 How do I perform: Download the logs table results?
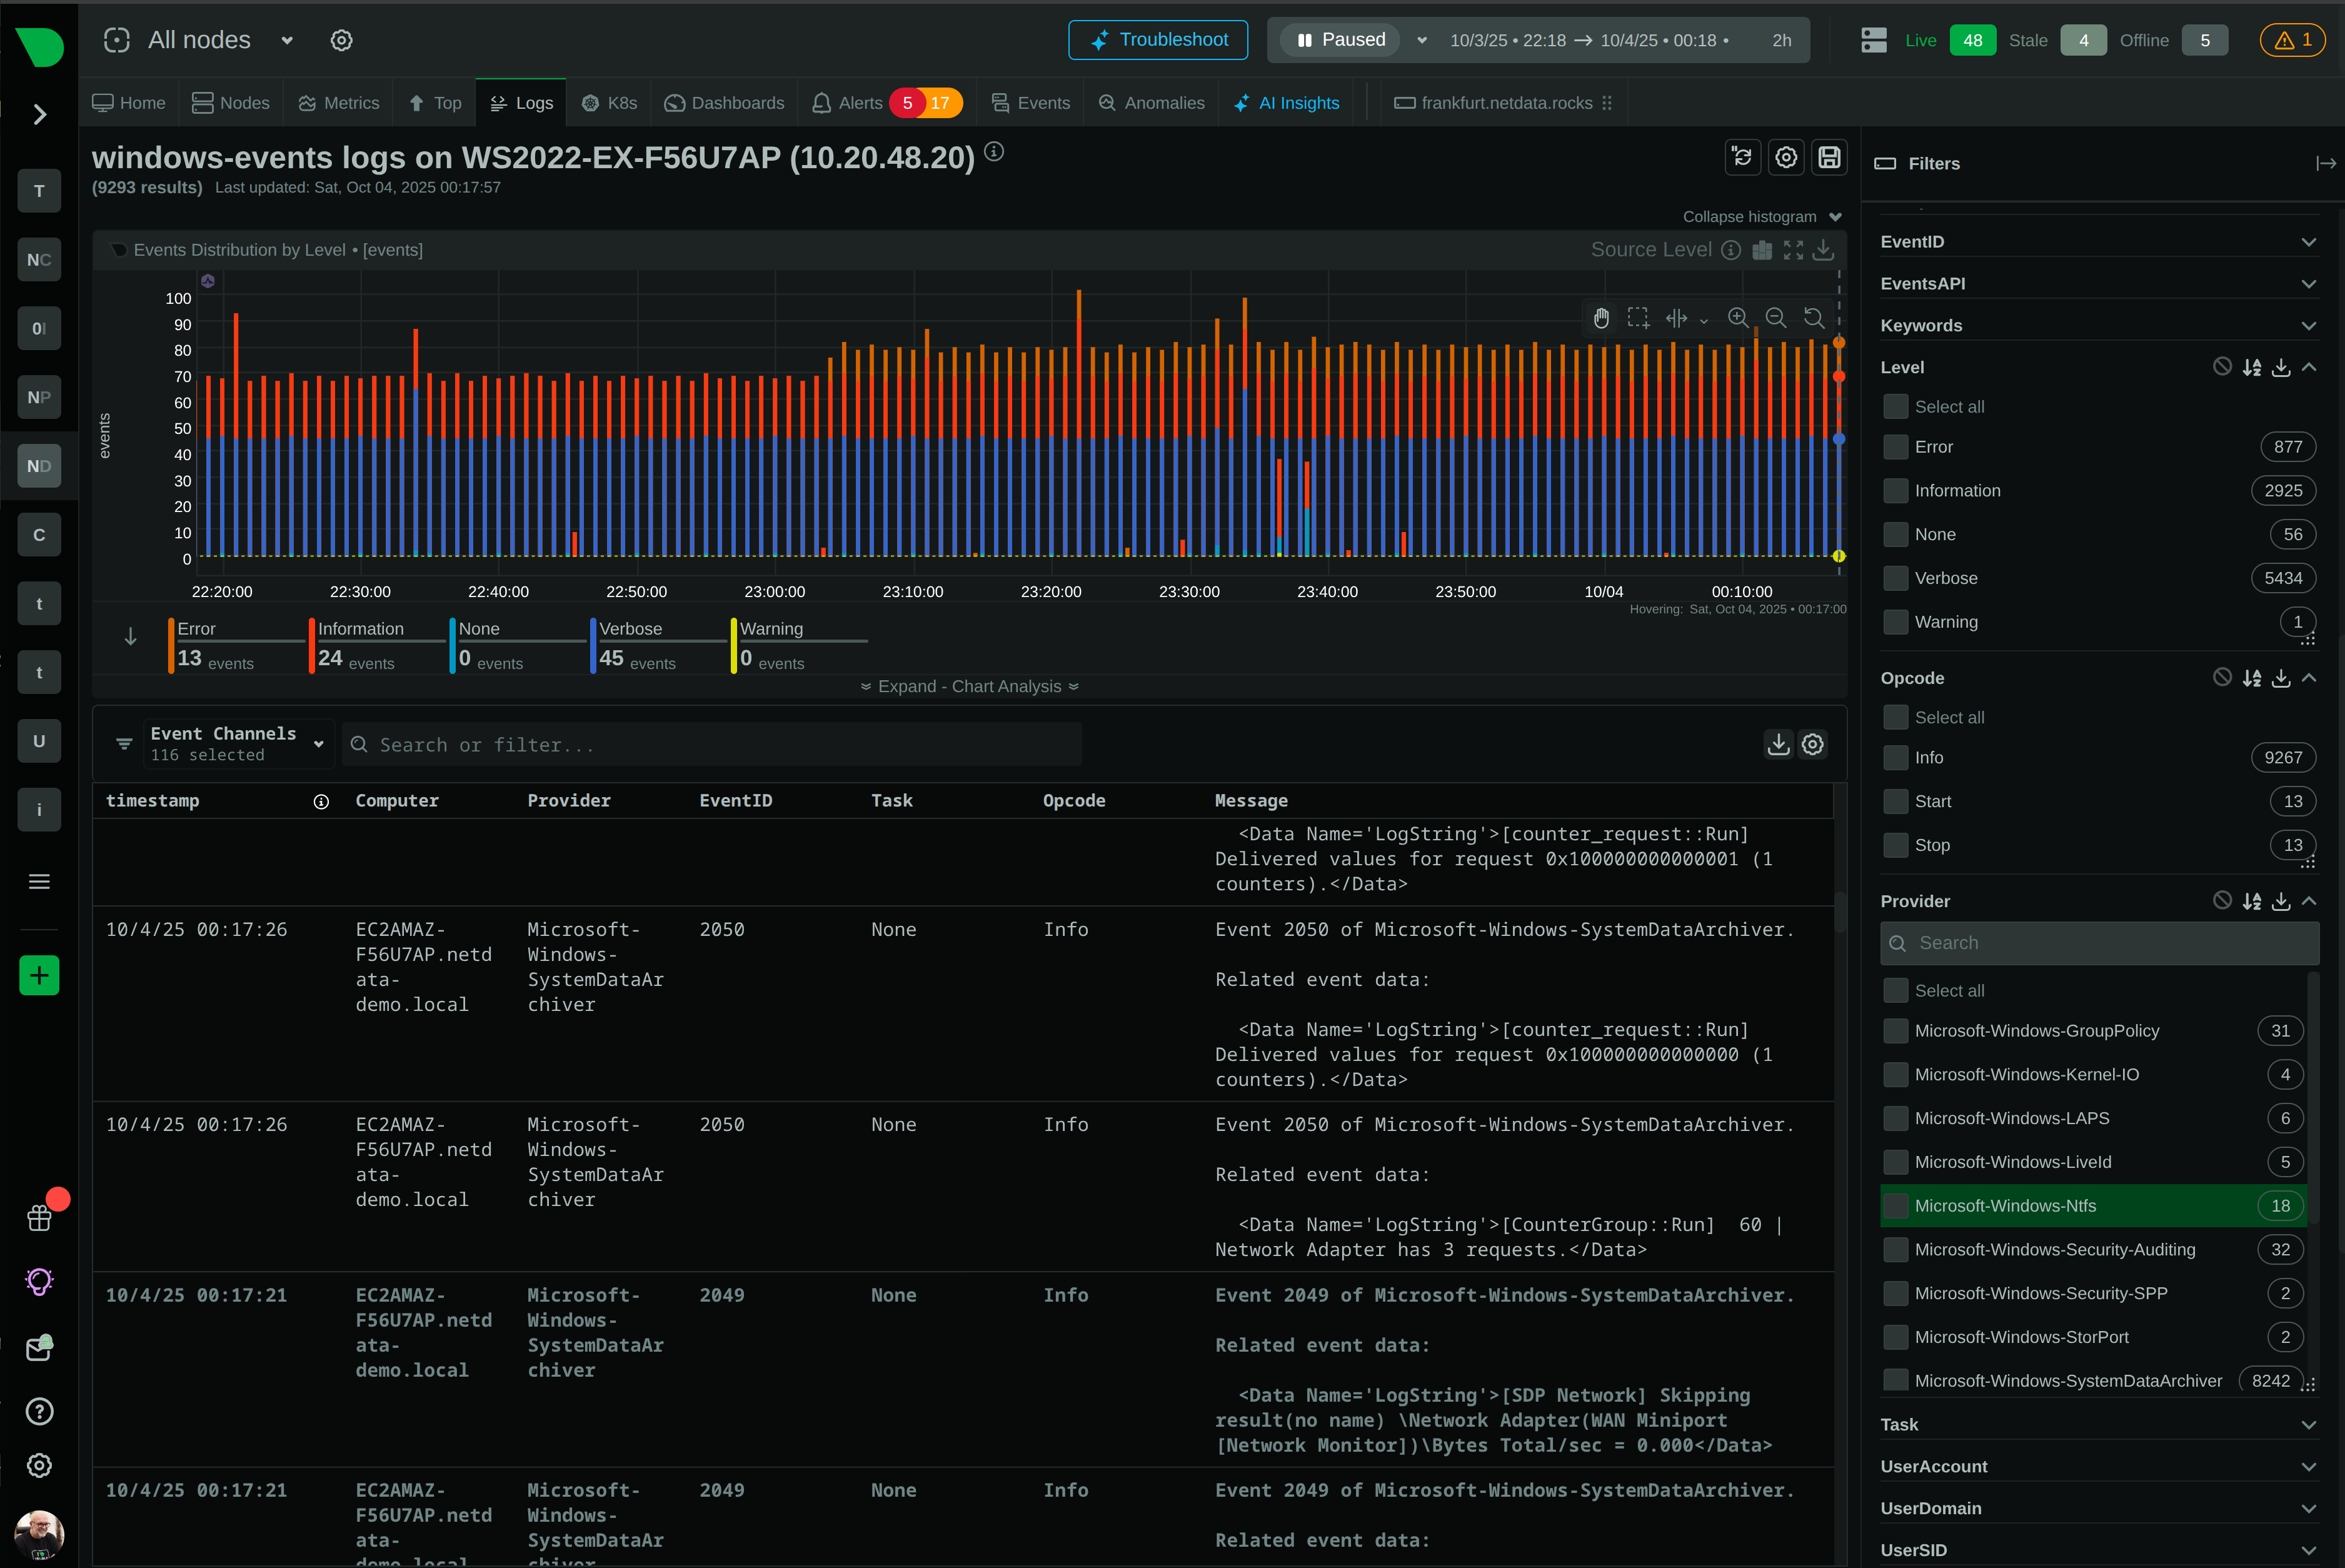pos(1778,744)
